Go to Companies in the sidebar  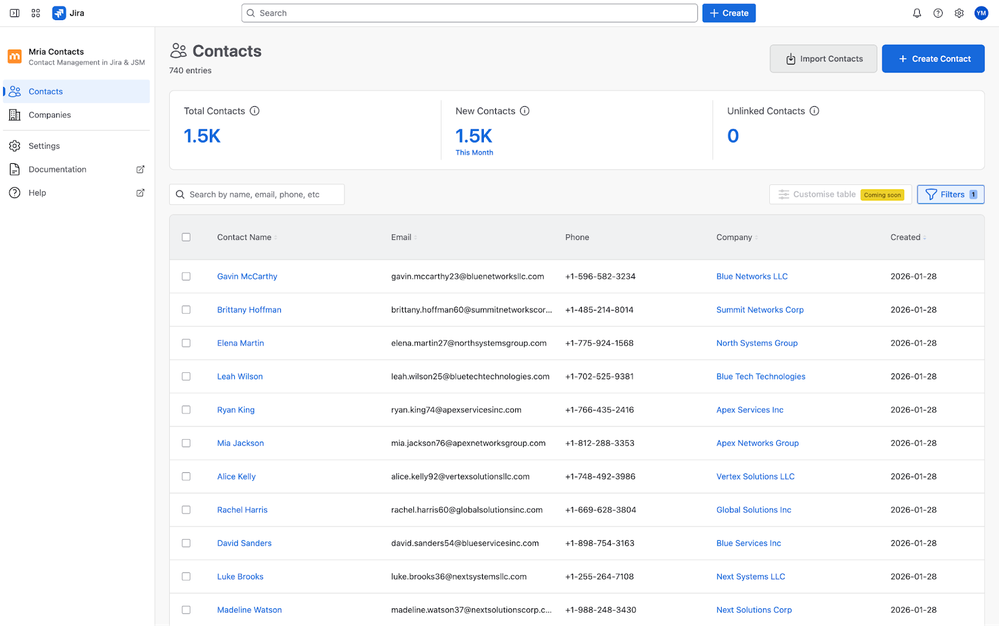[50, 115]
